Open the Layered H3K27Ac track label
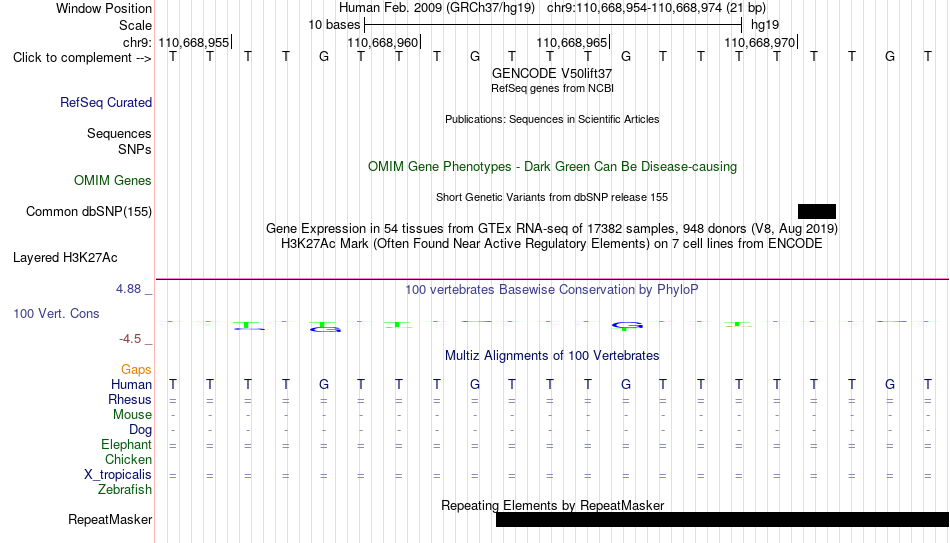 point(65,258)
